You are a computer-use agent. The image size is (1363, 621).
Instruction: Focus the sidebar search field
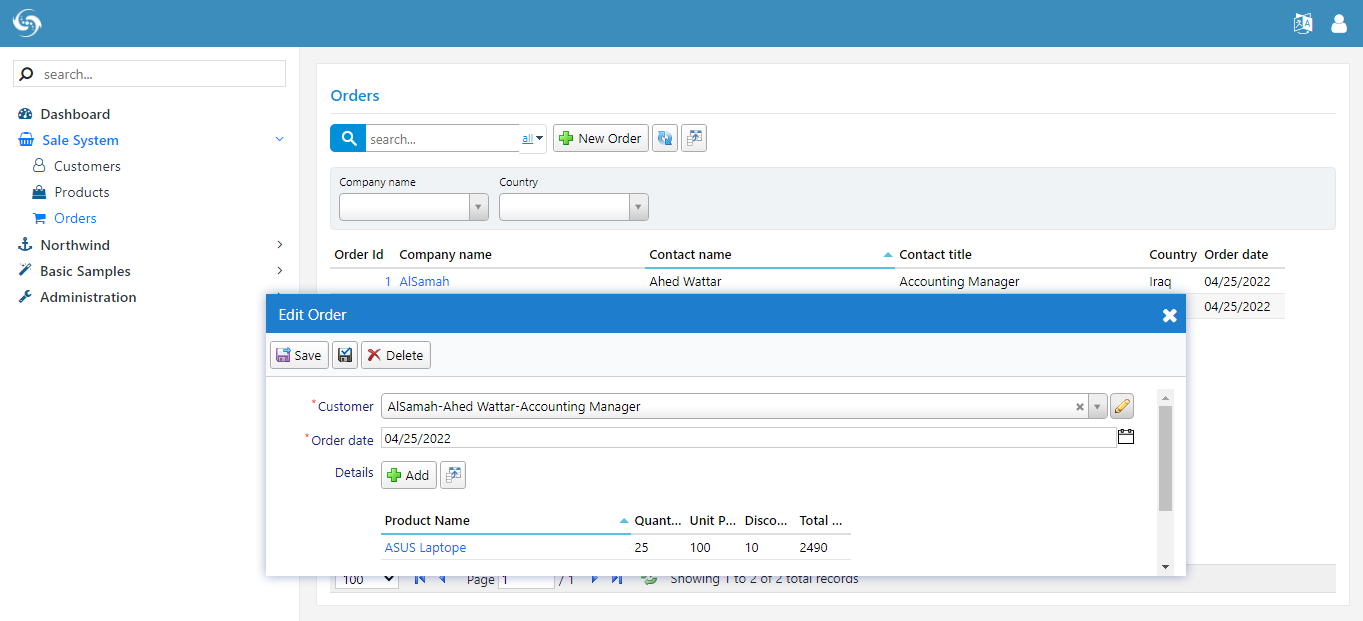click(149, 74)
